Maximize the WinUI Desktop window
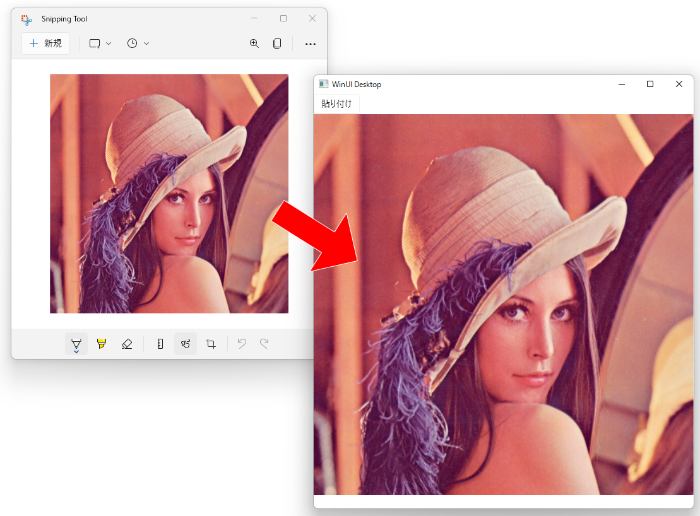Image resolution: width=700 pixels, height=516 pixels. coord(650,84)
